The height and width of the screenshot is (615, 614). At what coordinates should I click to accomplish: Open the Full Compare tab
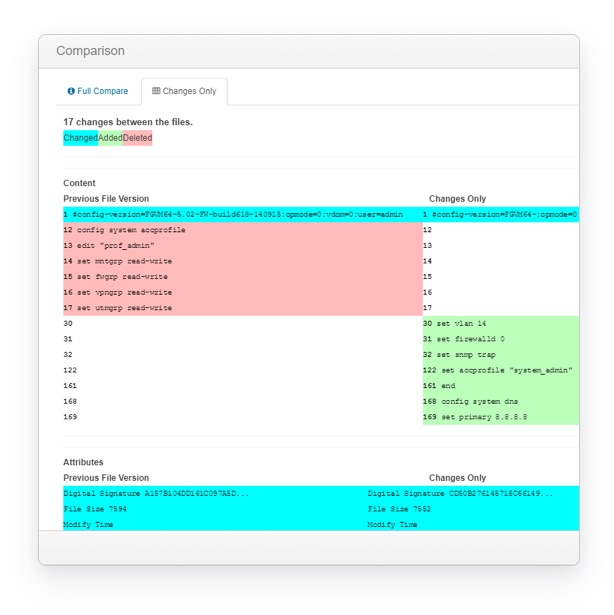[98, 91]
